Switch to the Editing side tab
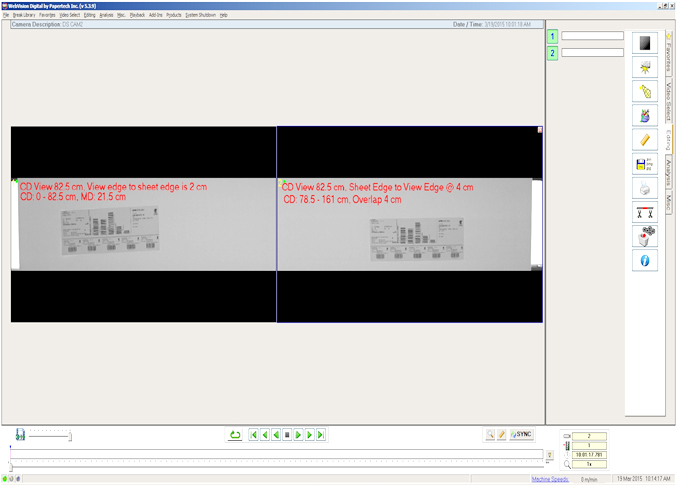The image size is (677, 485). [668, 140]
